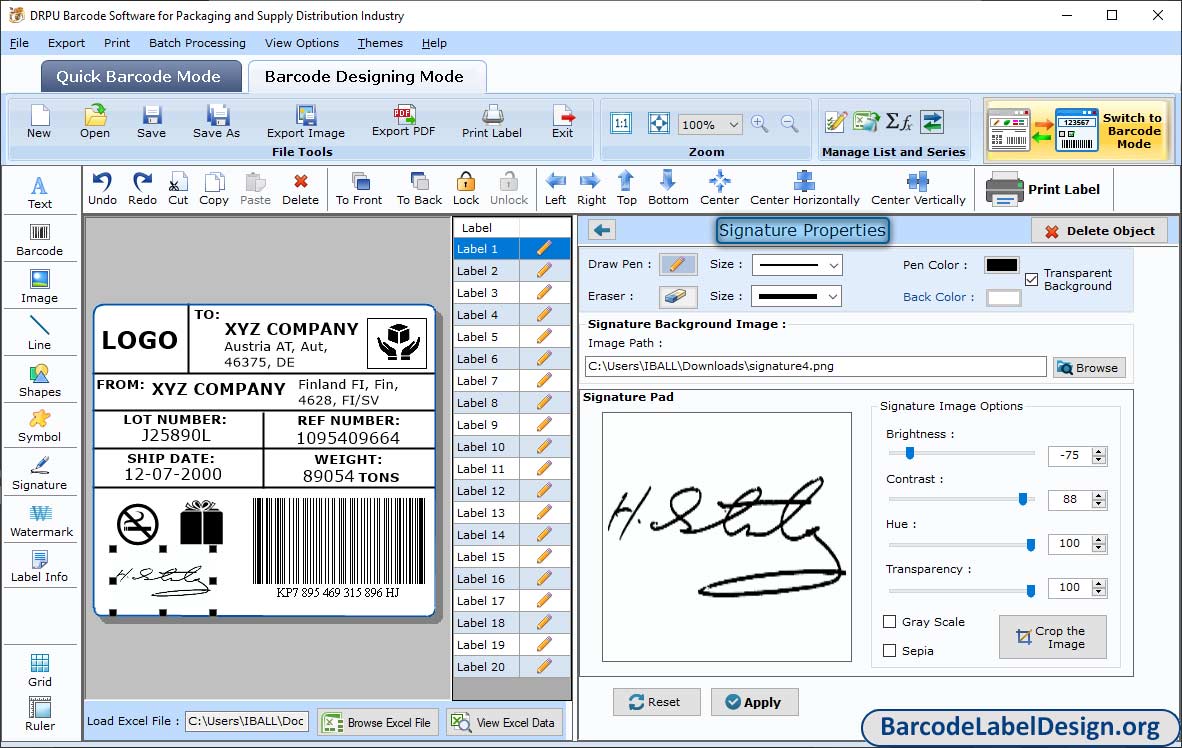This screenshot has height=748, width=1182.
Task: Open the Draw Pen size dropdown
Action: pyautogui.click(x=833, y=265)
